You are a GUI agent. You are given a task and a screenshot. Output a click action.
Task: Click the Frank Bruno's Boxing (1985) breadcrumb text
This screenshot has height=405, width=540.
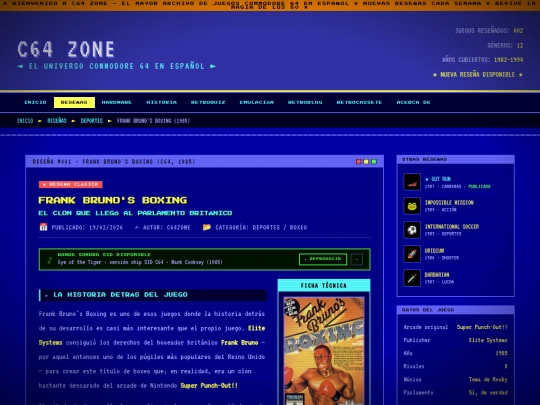[153, 121]
